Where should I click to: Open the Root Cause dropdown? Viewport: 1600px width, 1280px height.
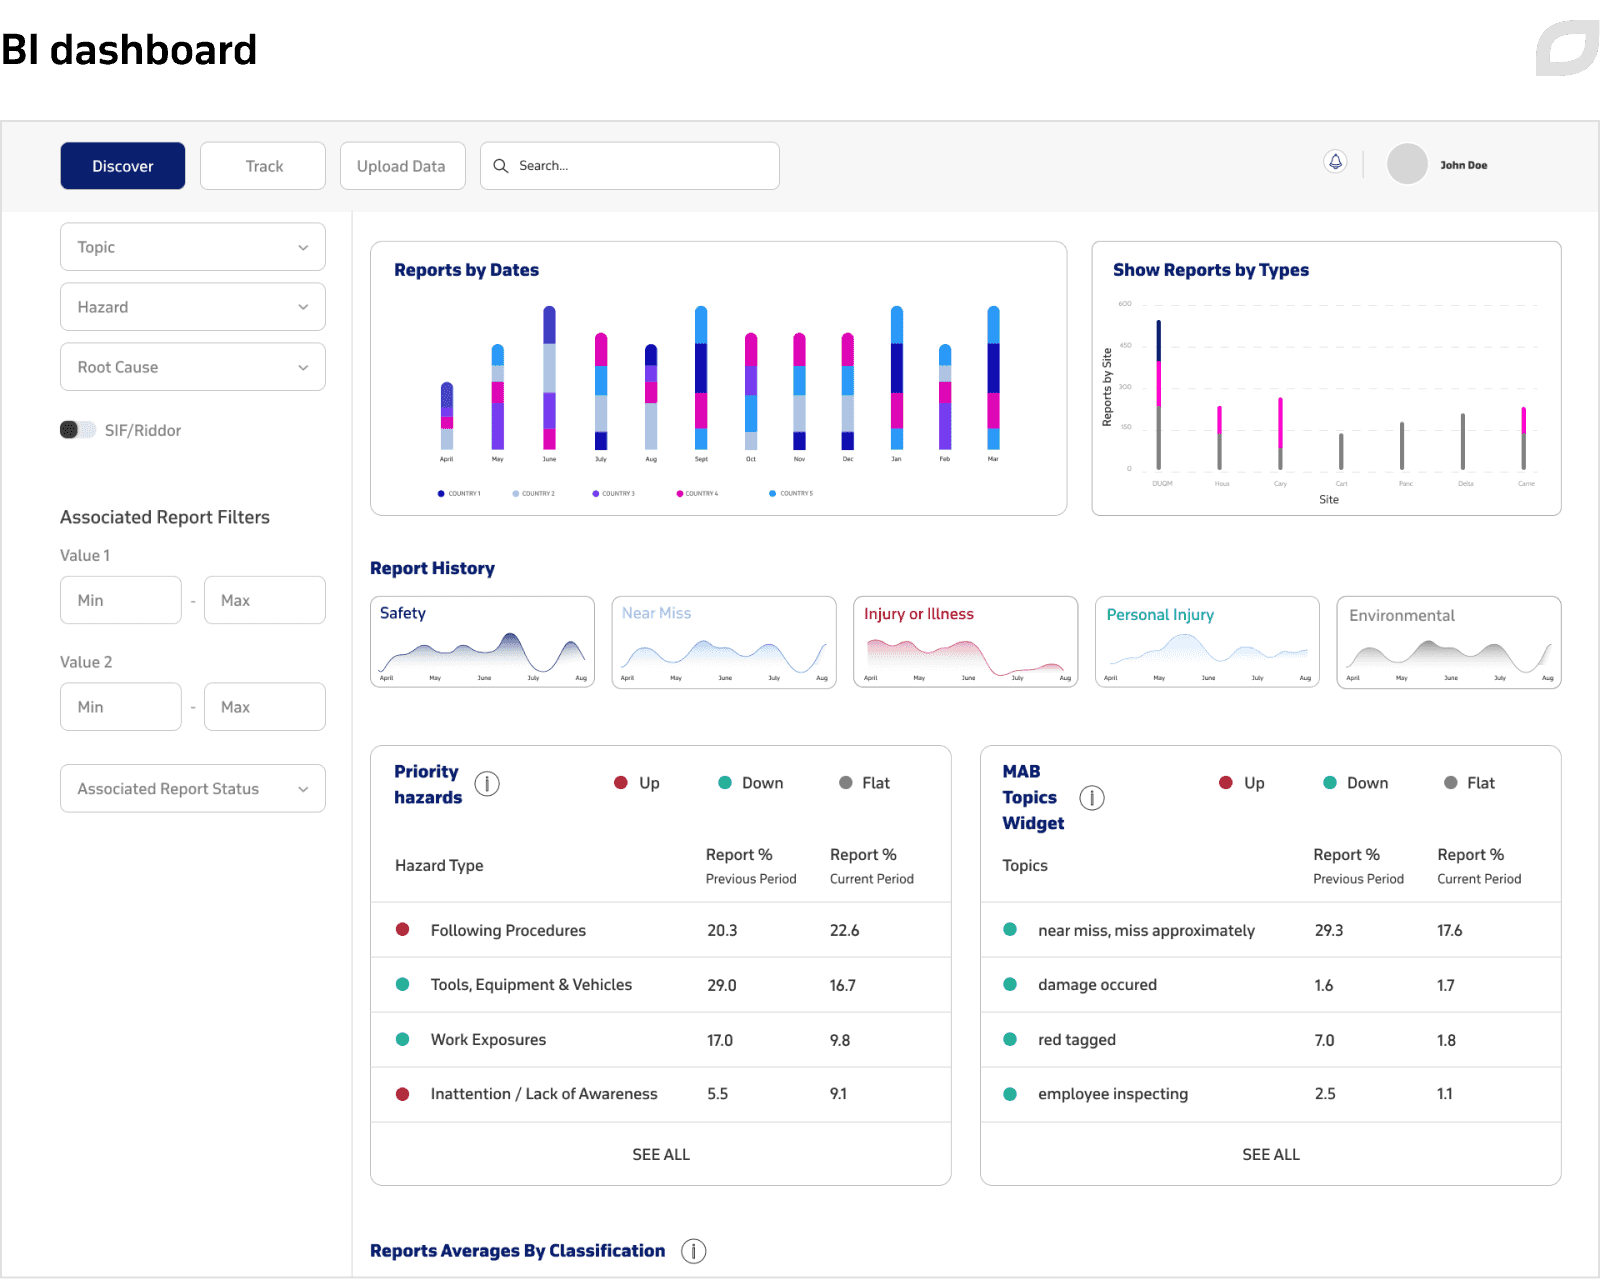[193, 367]
